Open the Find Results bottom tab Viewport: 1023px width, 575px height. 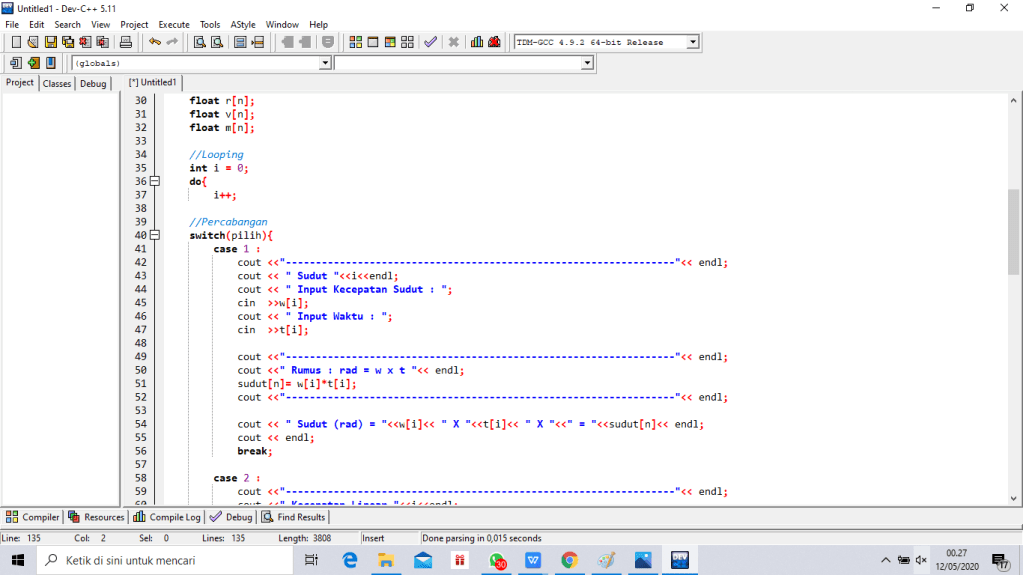(294, 517)
